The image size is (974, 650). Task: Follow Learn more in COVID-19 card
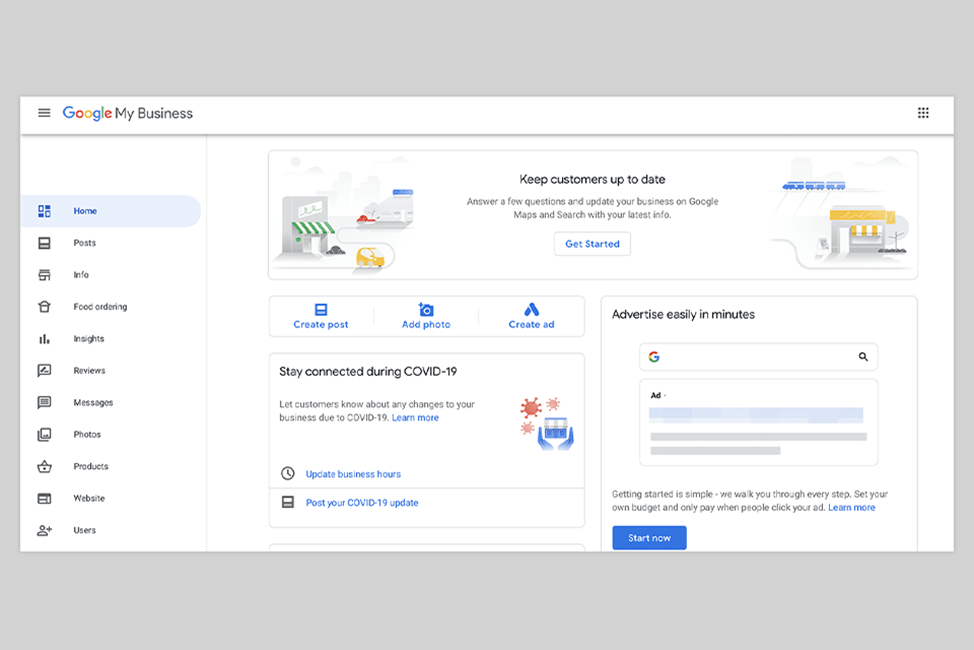(415, 418)
